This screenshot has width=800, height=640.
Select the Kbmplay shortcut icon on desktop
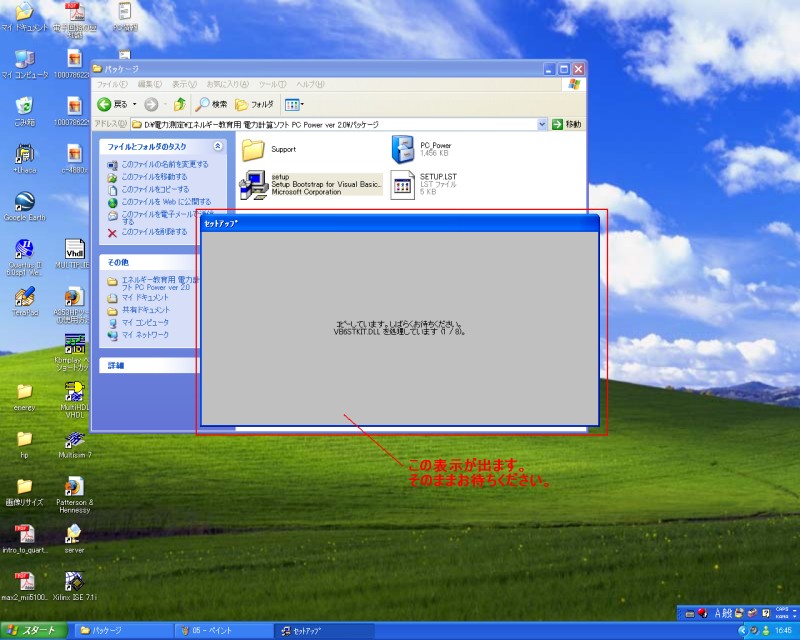[x=74, y=352]
